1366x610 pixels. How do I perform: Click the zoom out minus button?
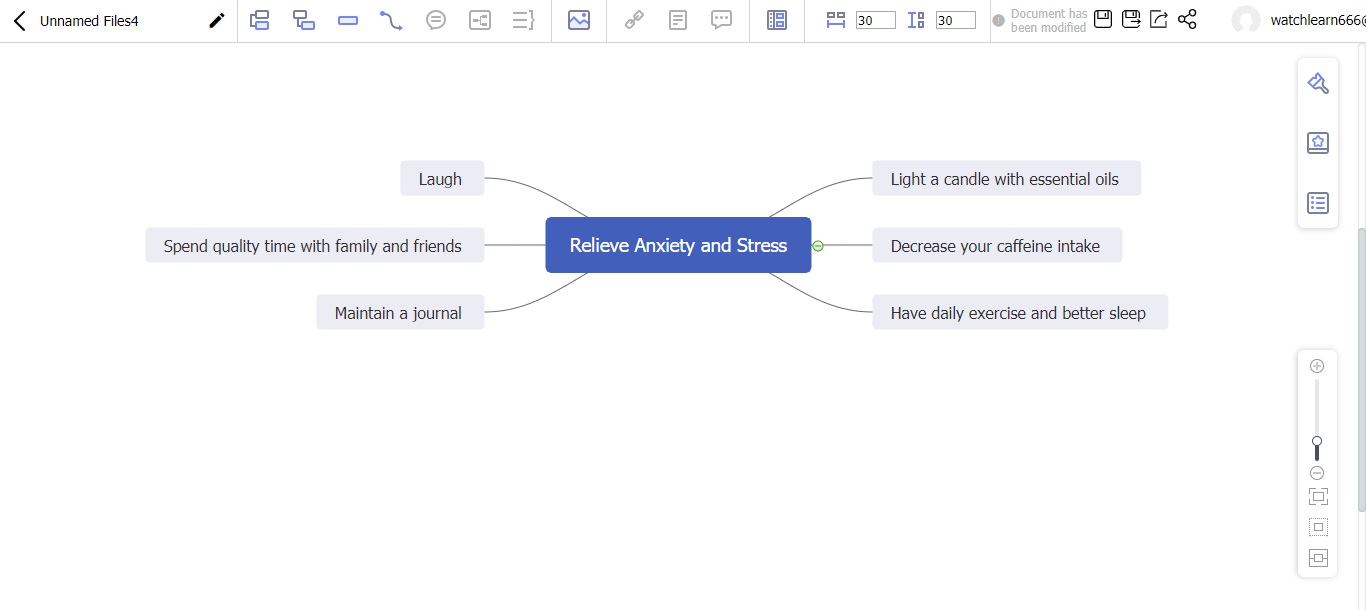[x=1317, y=473]
